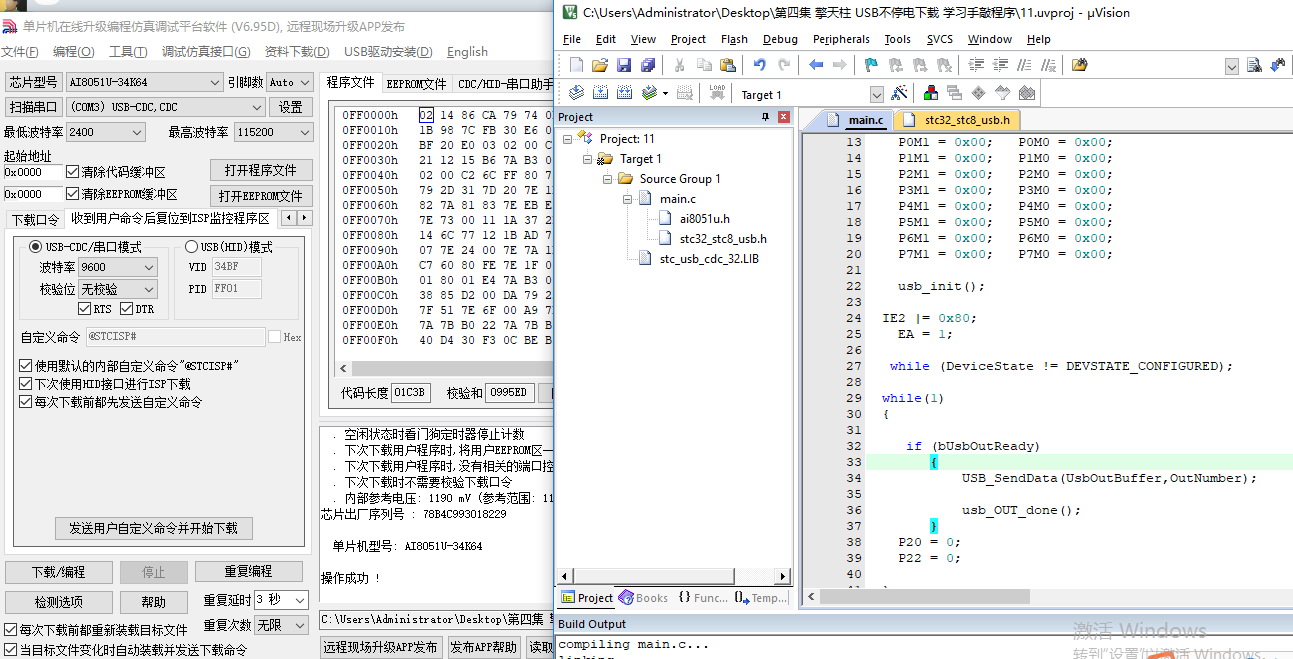
Task: Switch to the EEPROM文件 tab
Action: click(x=416, y=83)
